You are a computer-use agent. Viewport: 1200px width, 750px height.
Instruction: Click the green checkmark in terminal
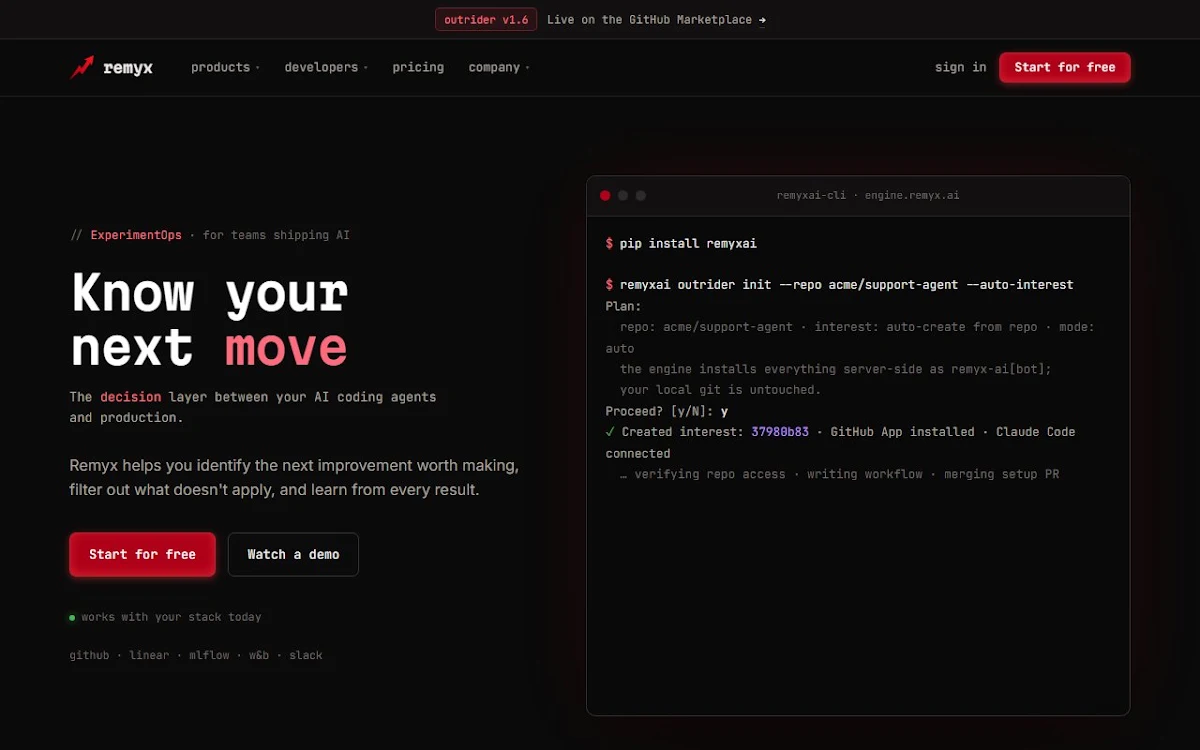[610, 432]
